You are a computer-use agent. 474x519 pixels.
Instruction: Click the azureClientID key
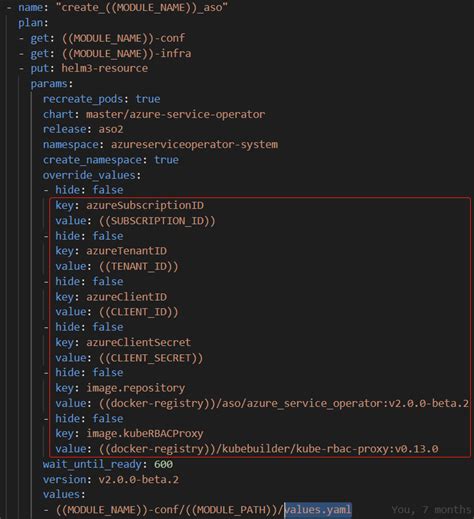tap(126, 296)
